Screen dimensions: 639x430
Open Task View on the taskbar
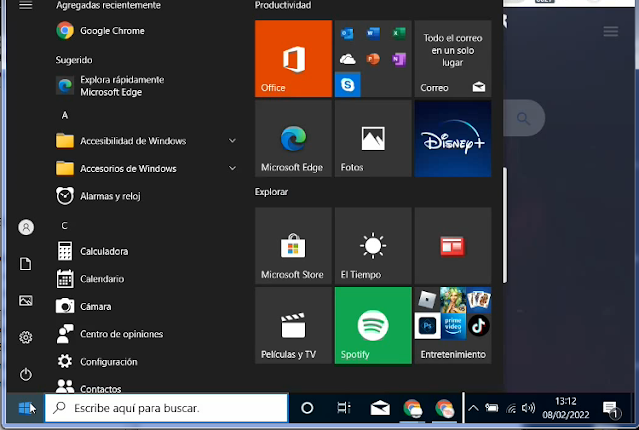(344, 408)
